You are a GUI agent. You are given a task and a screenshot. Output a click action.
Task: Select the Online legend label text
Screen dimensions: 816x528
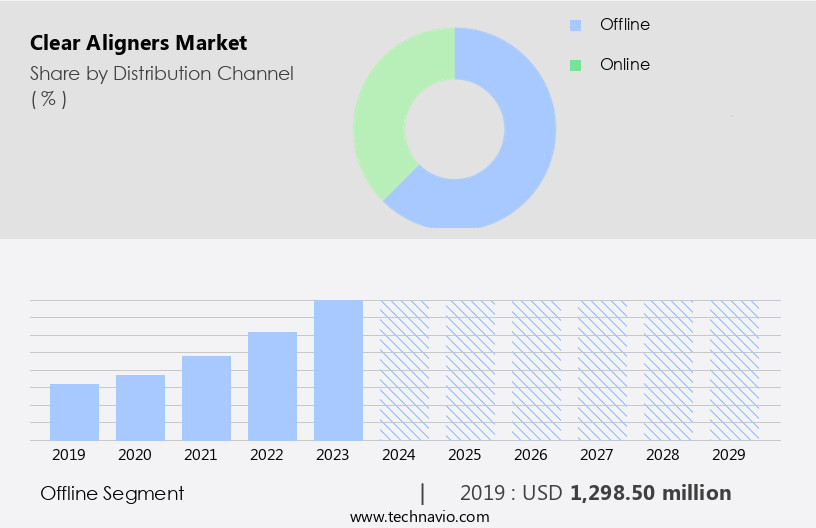click(x=625, y=65)
